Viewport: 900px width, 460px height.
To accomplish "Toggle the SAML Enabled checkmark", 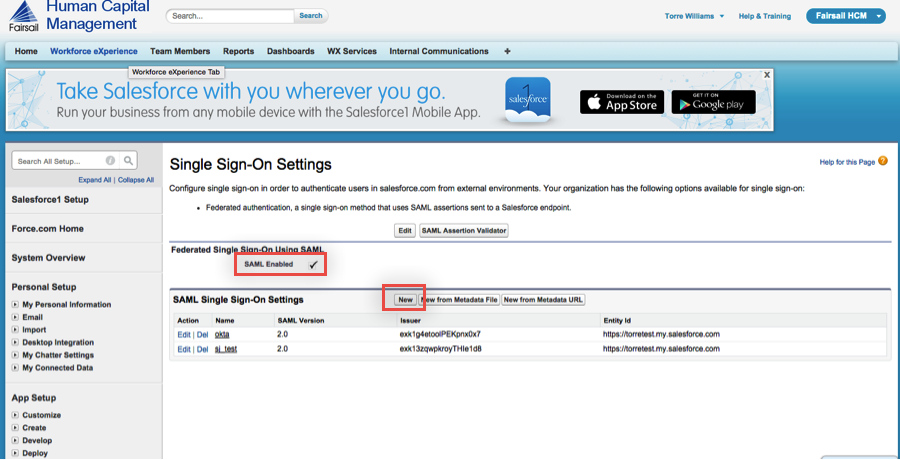I will (x=313, y=265).
